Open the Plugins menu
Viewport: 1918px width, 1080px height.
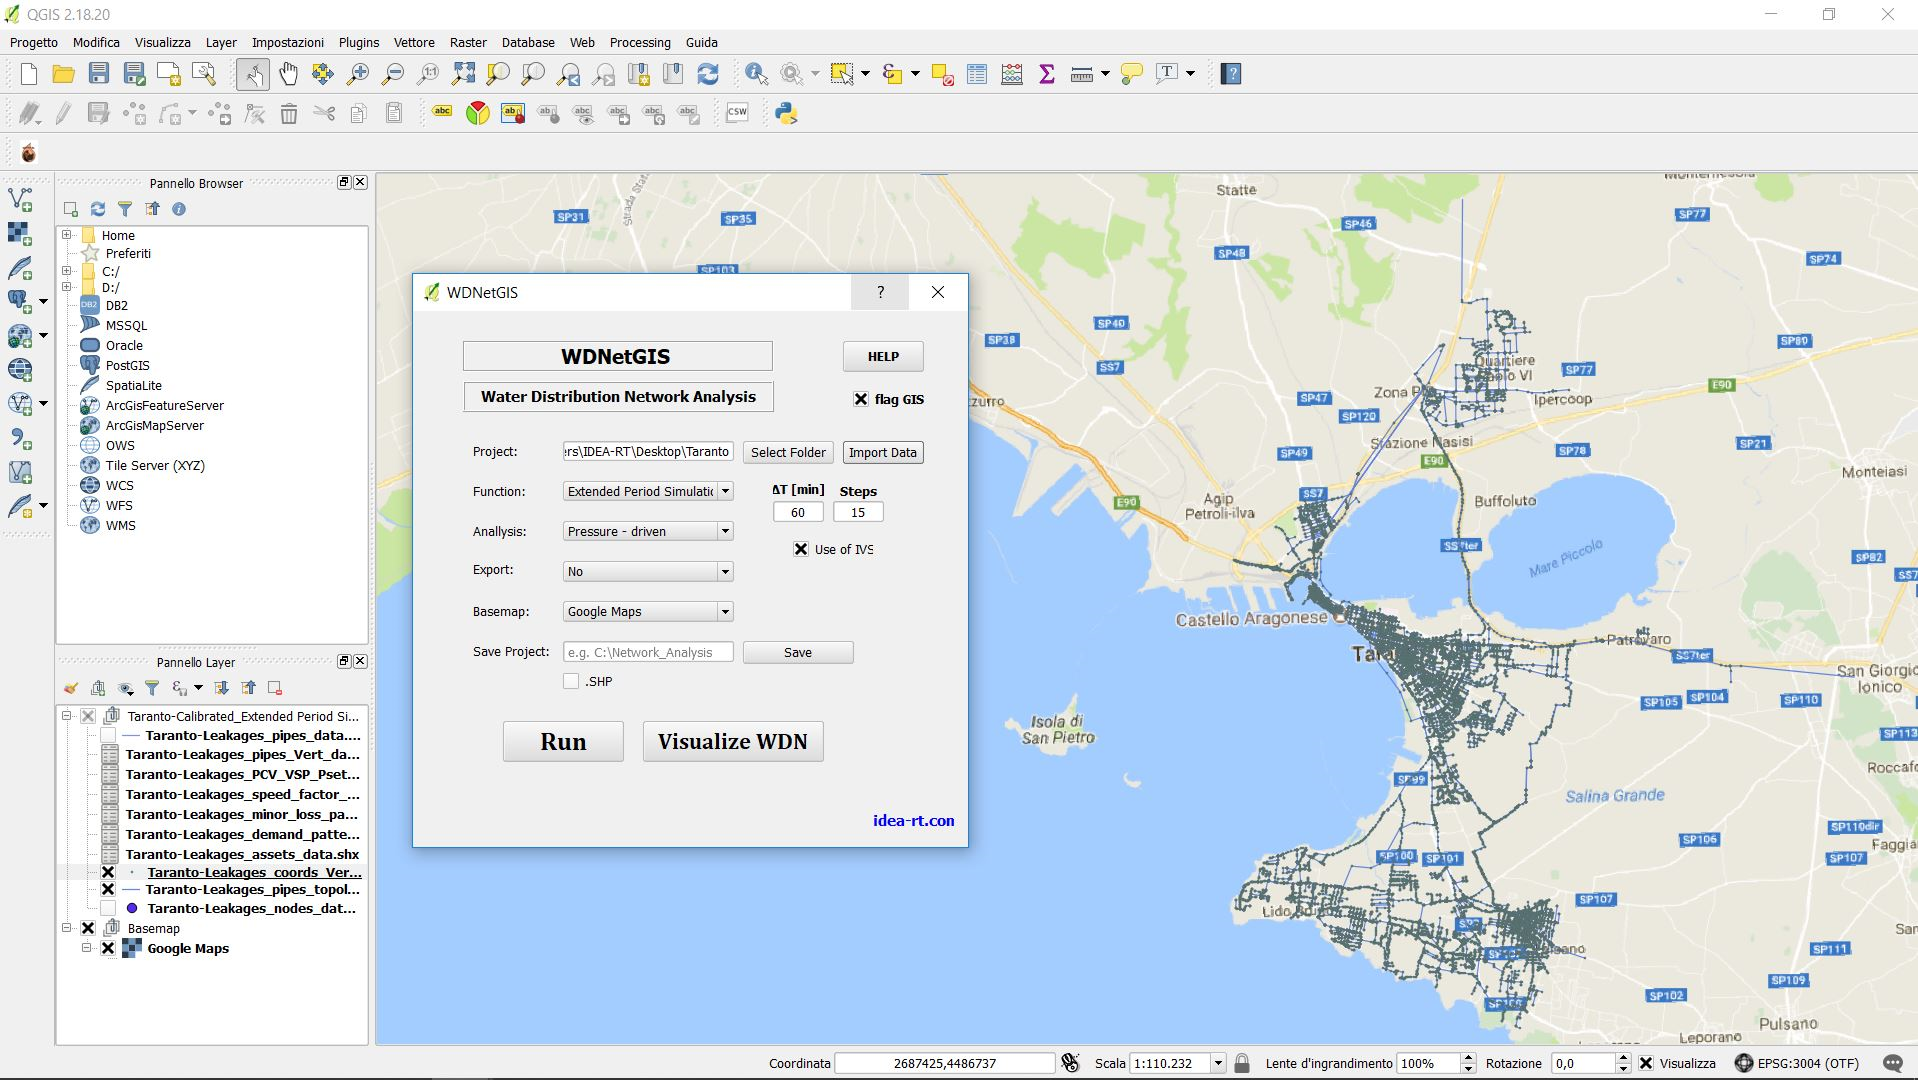pyautogui.click(x=359, y=42)
